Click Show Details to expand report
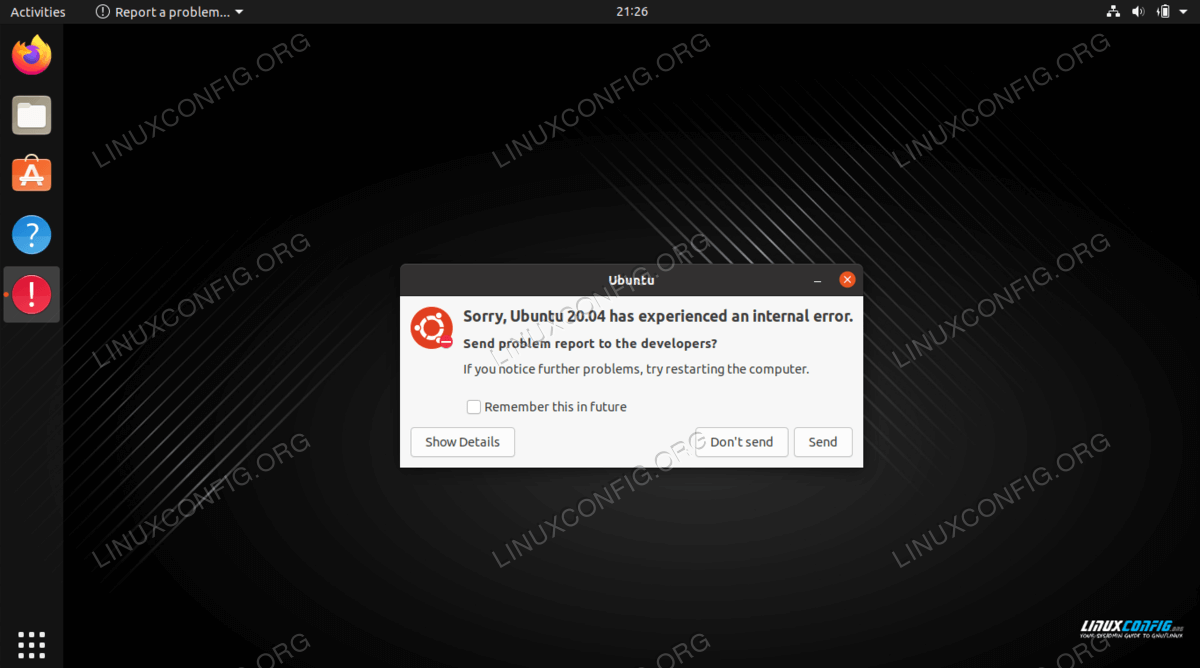 click(462, 442)
